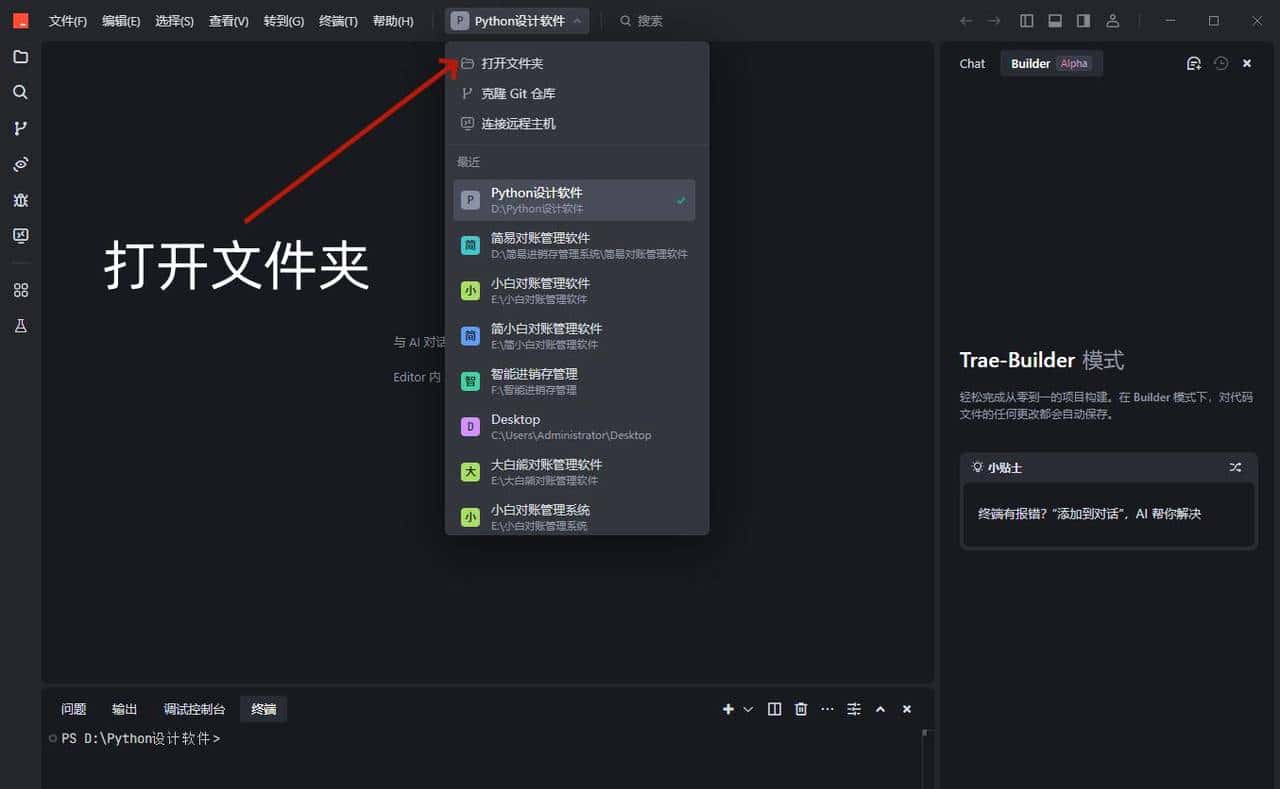This screenshot has height=789, width=1280.
Task: Launch the Run and Debug panel
Action: (20, 200)
